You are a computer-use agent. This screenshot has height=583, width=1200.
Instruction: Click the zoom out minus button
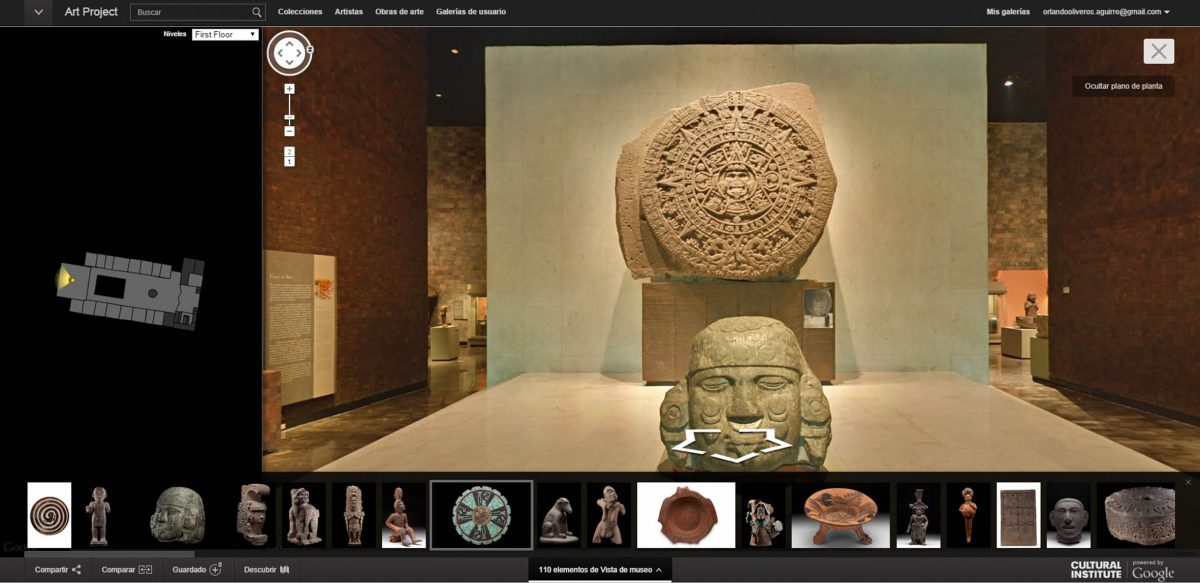(289, 131)
